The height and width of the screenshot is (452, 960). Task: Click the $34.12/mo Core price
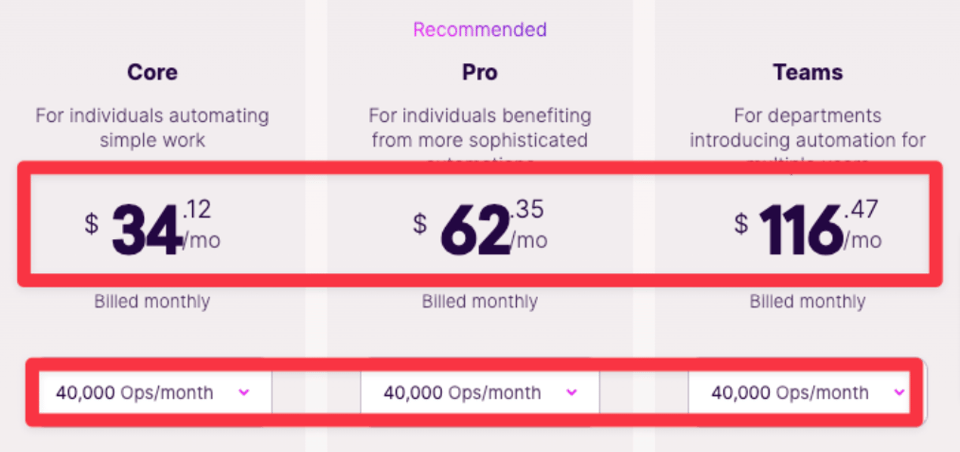click(x=152, y=228)
